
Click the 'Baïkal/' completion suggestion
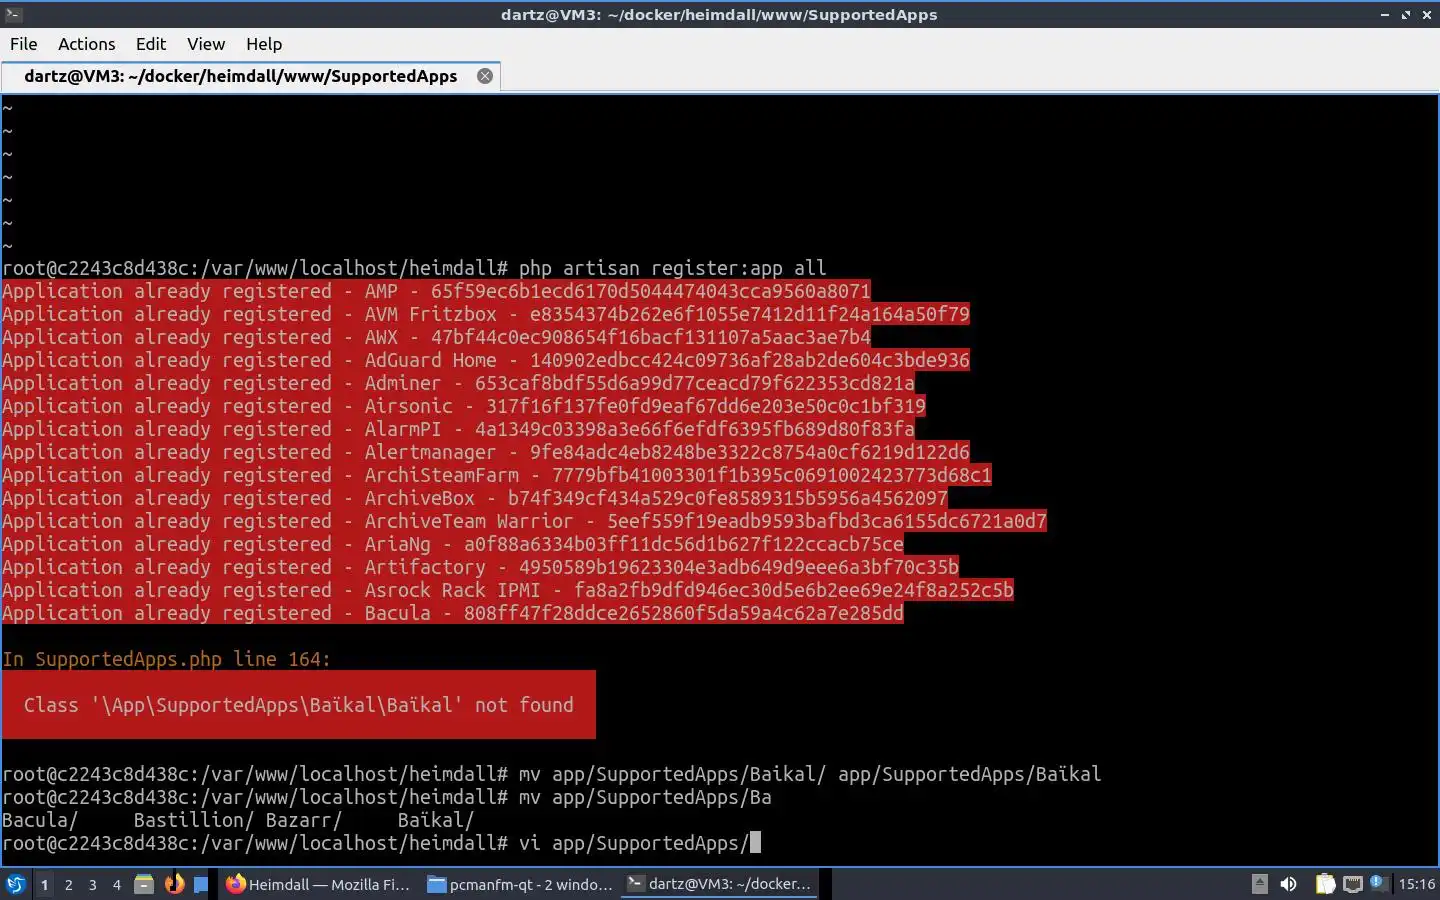(x=436, y=820)
